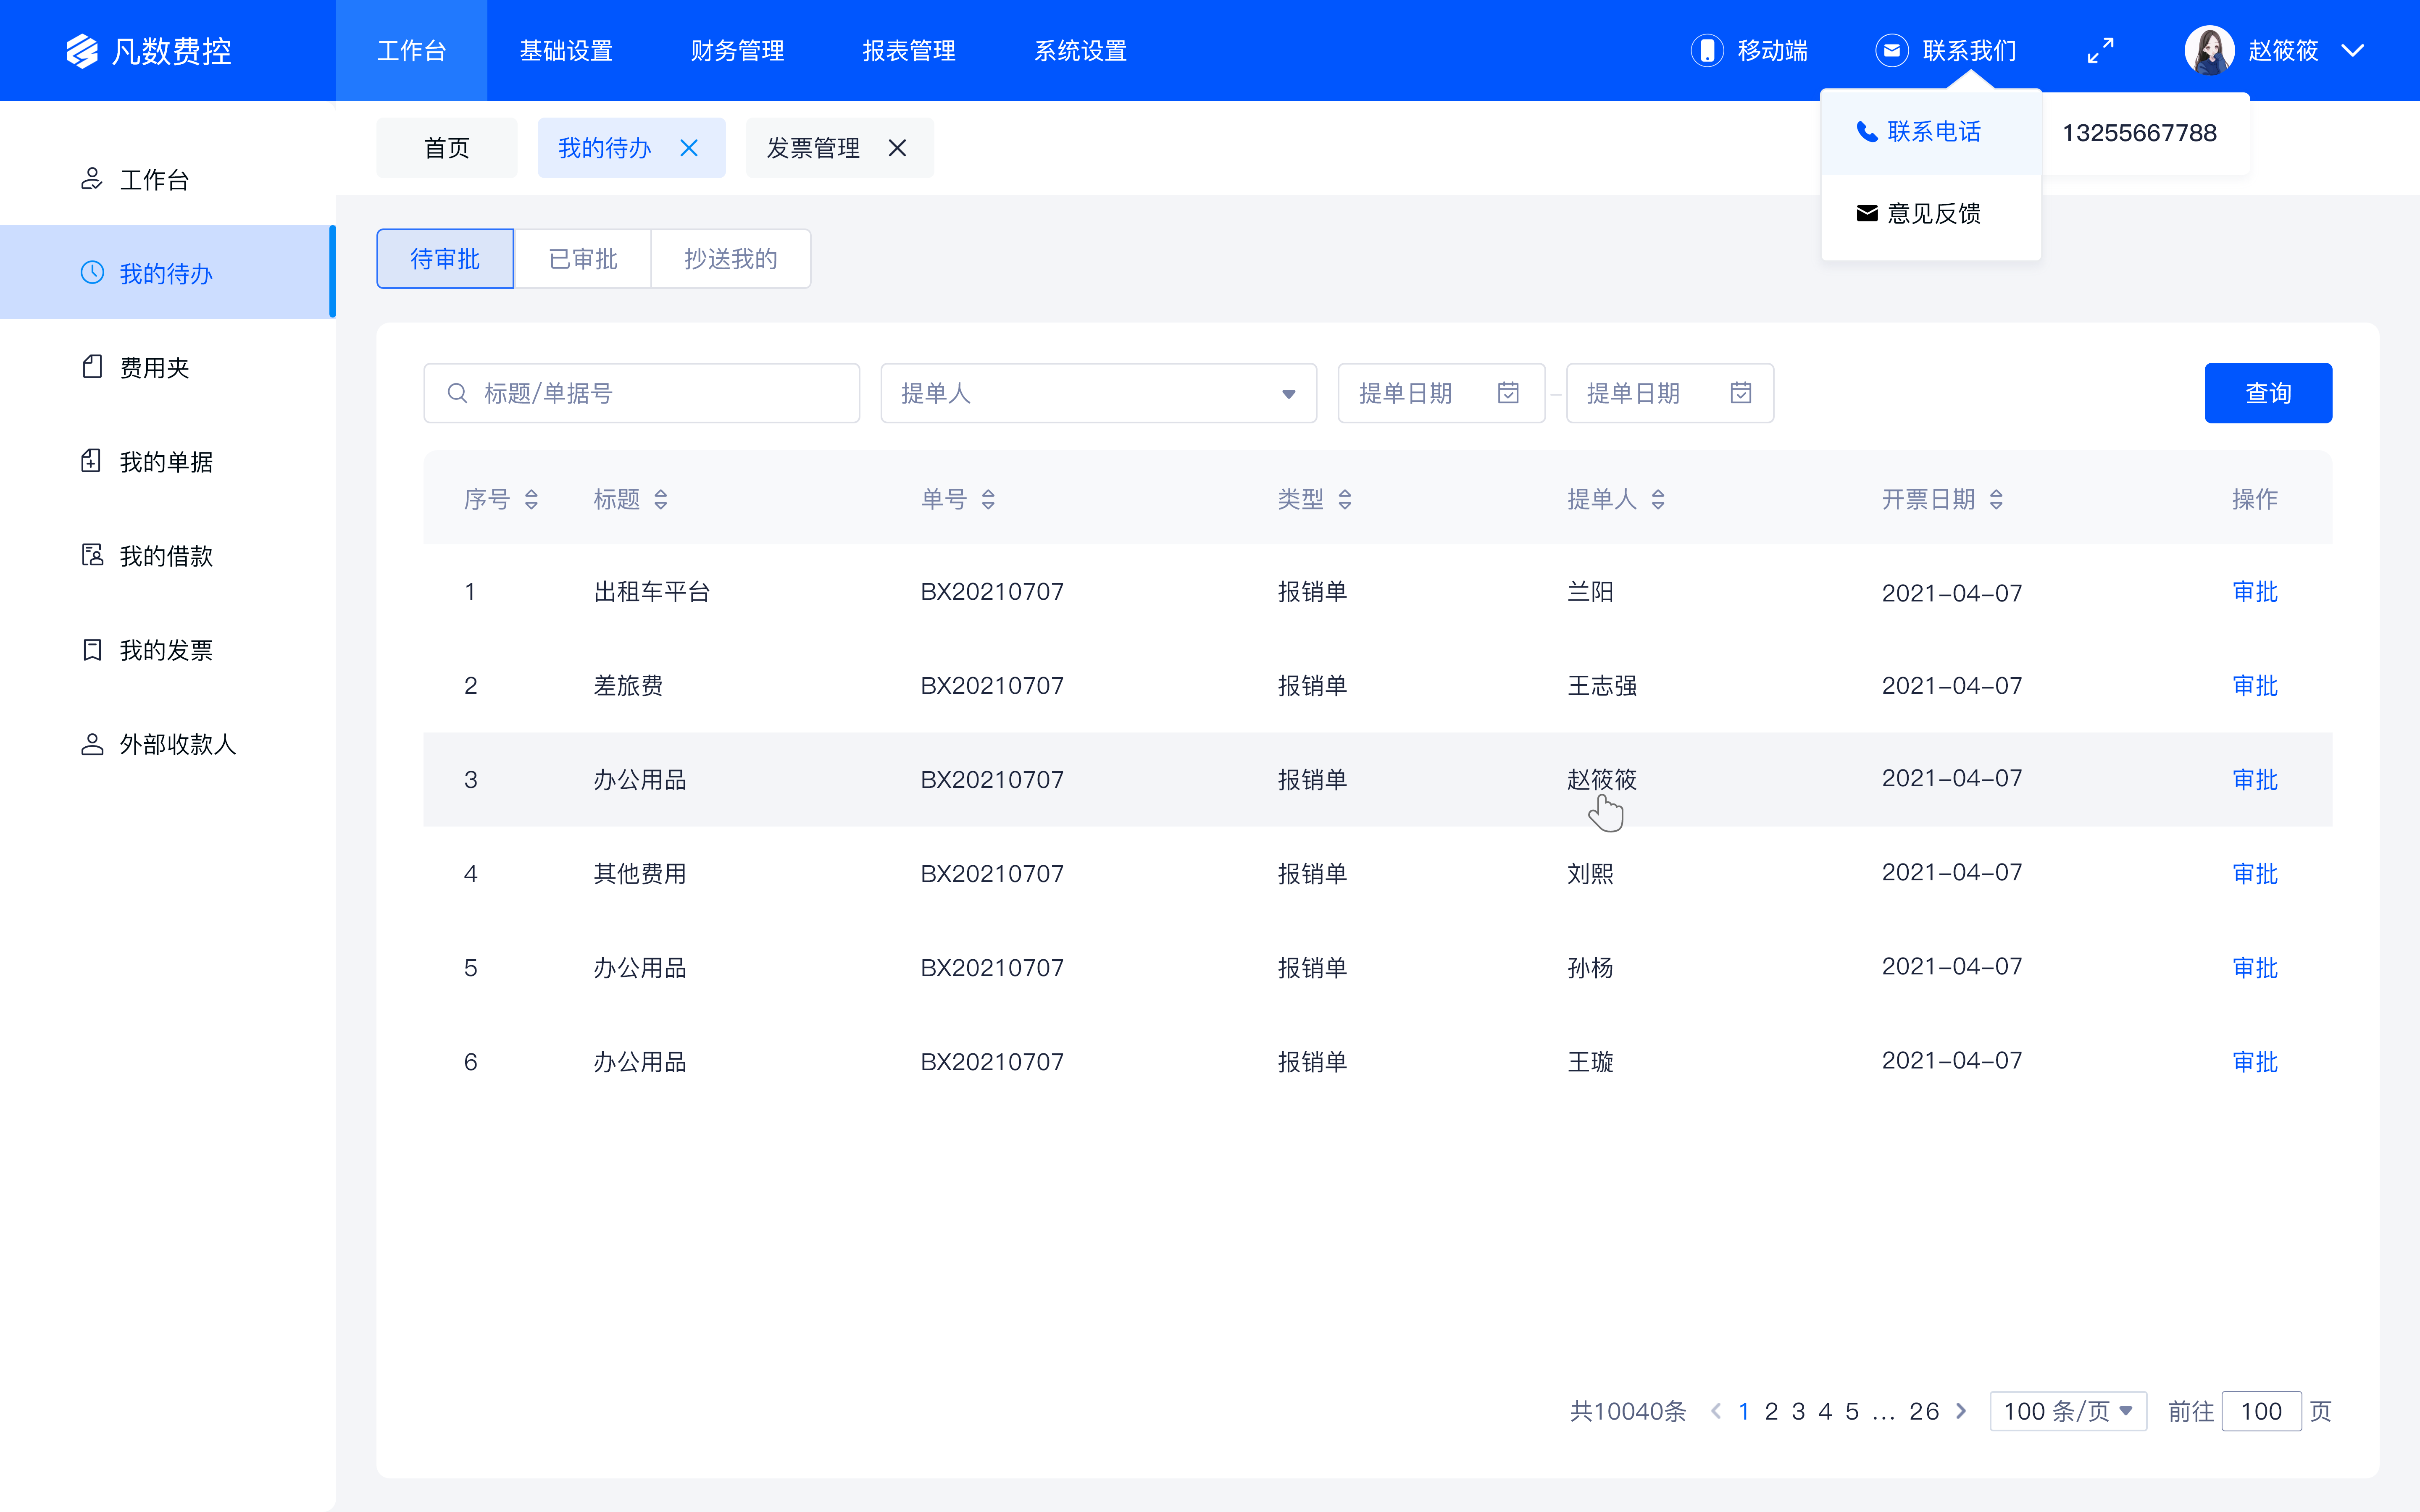Close the 发票管理 tab
Screen dimensions: 2420x1512
tap(897, 148)
